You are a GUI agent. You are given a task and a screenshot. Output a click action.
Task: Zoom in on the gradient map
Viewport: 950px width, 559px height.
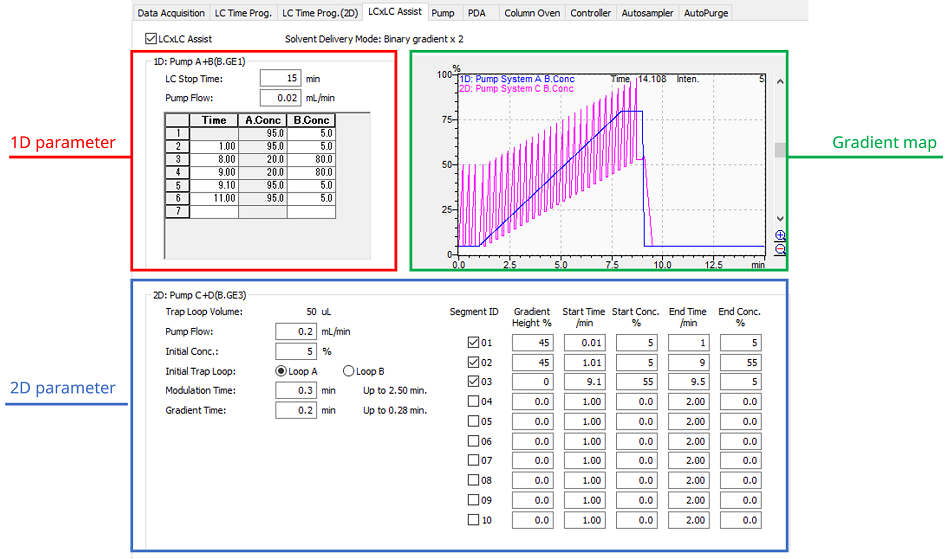[x=780, y=236]
